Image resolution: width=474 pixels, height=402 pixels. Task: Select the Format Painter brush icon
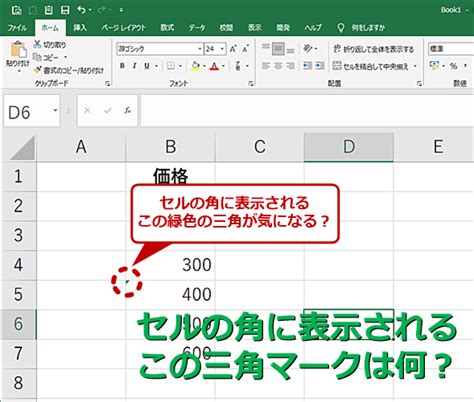click(38, 70)
